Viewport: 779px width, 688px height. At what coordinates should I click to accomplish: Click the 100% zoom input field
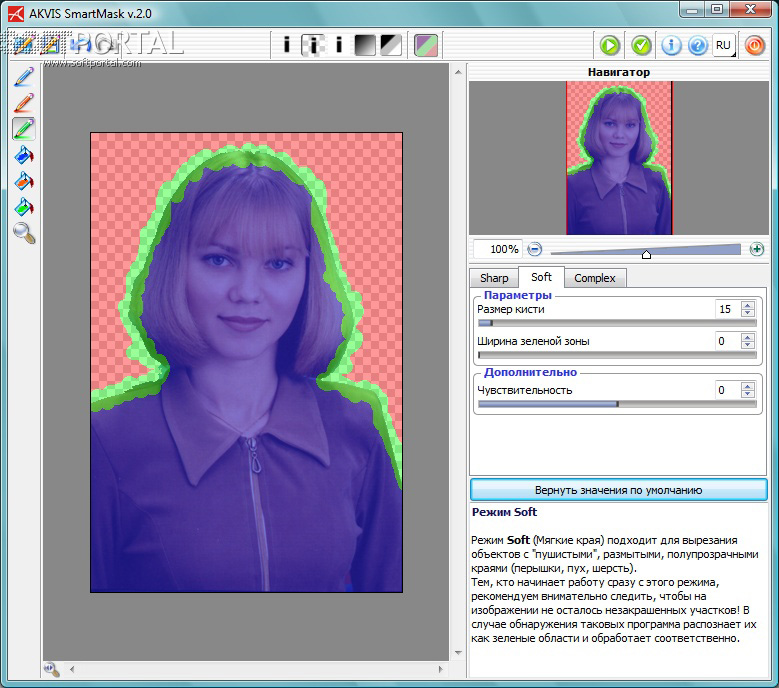[x=497, y=249]
